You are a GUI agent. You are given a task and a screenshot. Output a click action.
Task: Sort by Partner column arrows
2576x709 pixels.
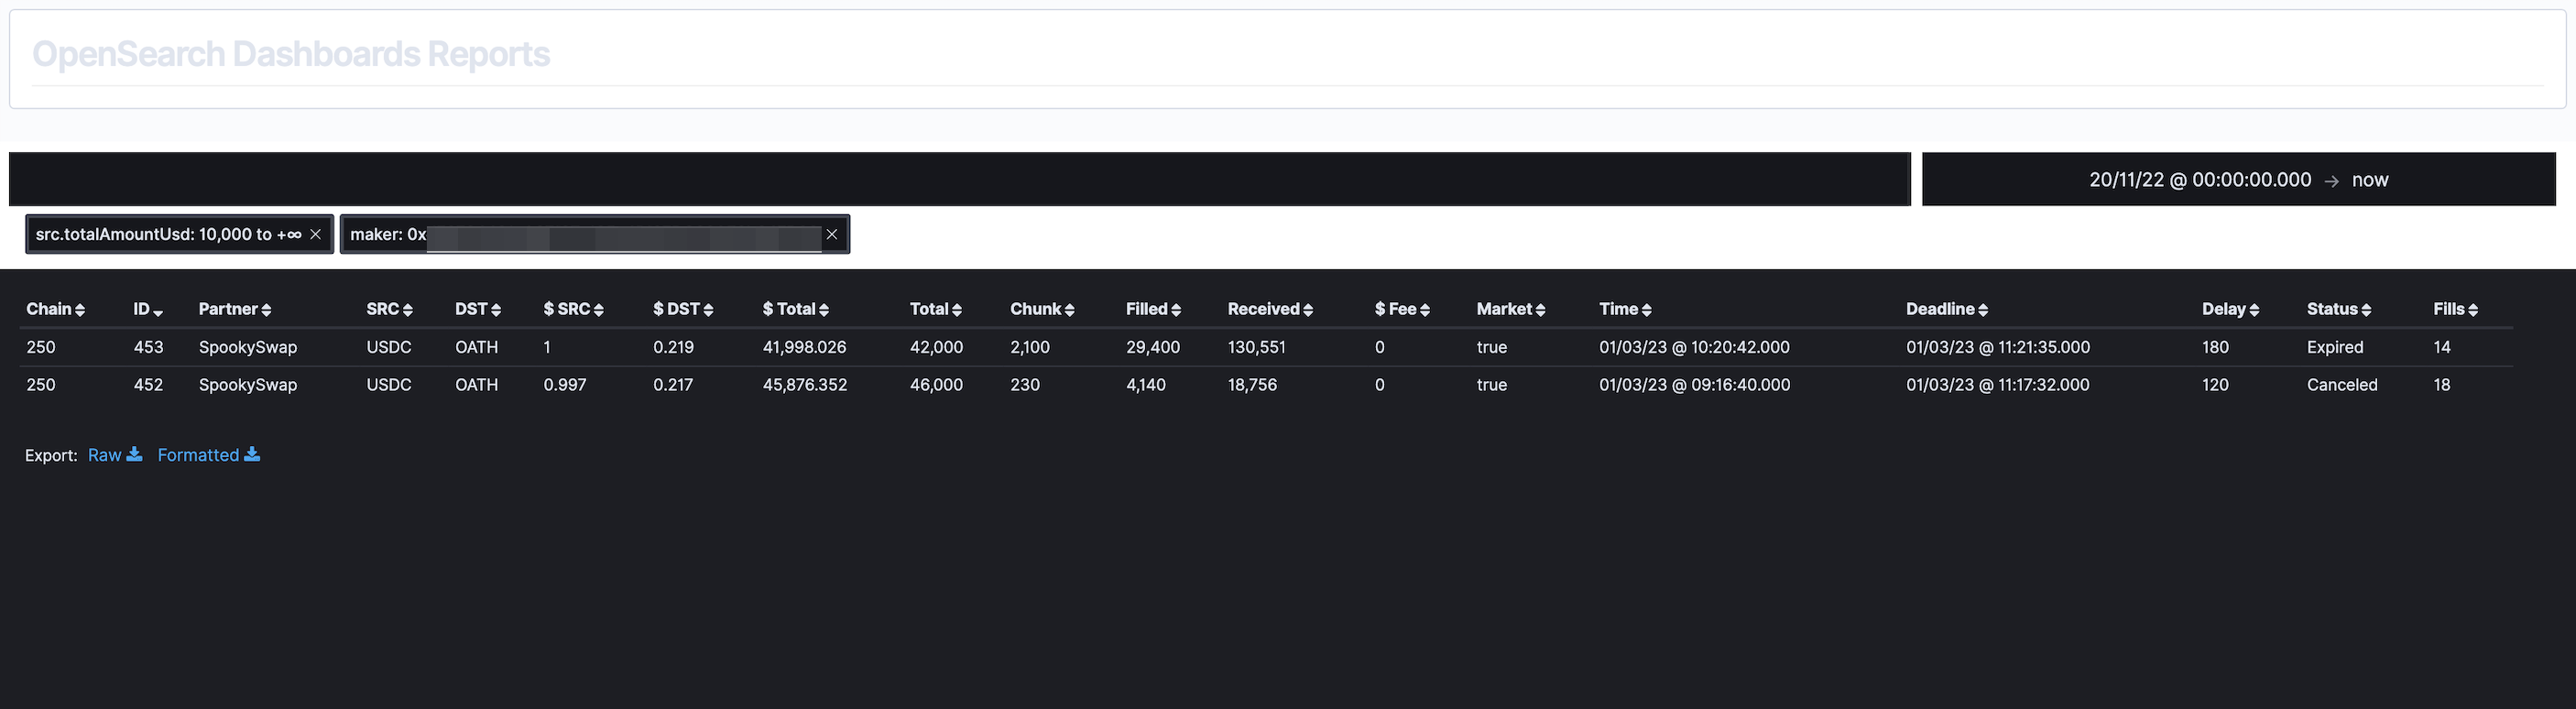click(266, 310)
